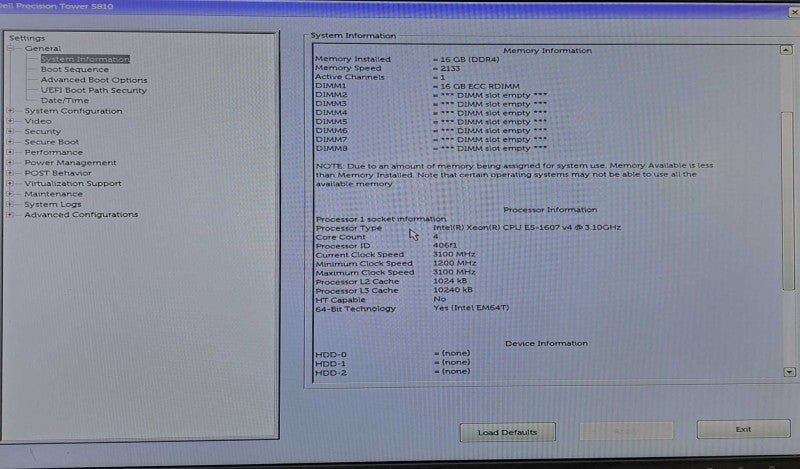Screen dimensions: 800x469
Task: Click 64-Bit Technology Yes (Intel EM64T) value
Action: (471, 308)
